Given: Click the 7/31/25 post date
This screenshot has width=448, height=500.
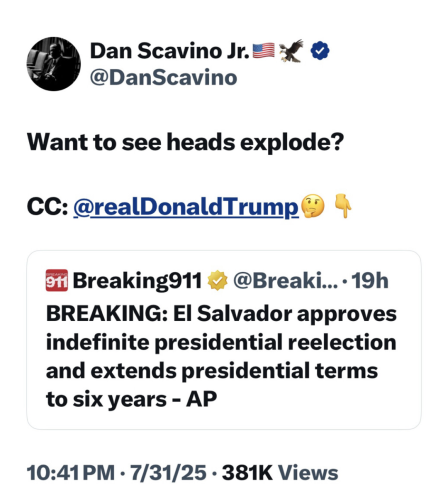Looking at the screenshot, I should (x=168, y=473).
